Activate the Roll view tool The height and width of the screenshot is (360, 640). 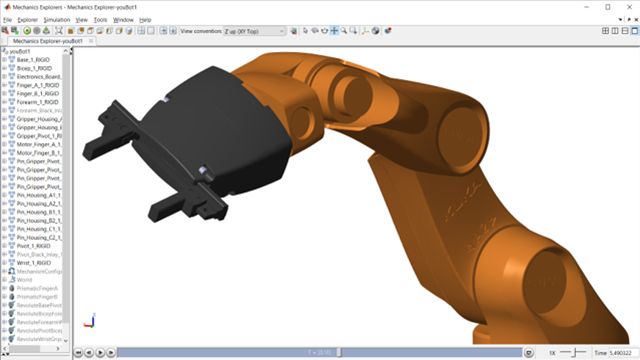tap(325, 31)
